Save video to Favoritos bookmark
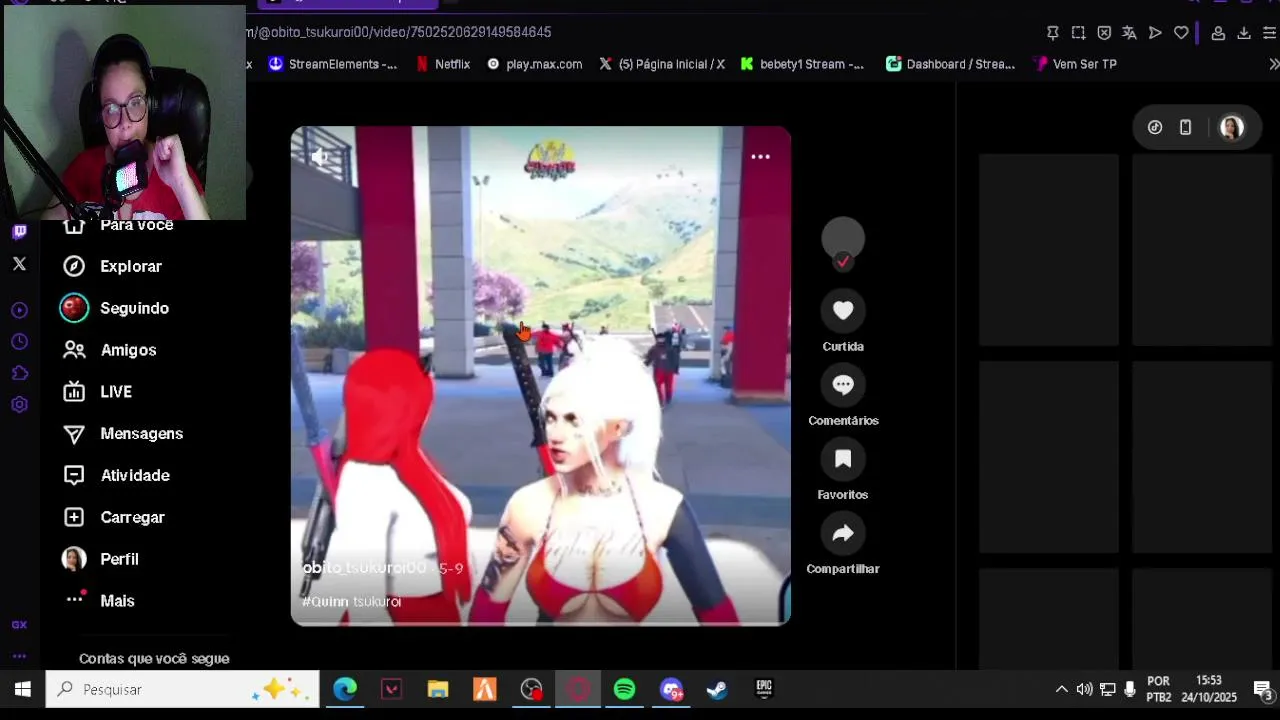Screen dimensions: 1280x720 (843, 459)
